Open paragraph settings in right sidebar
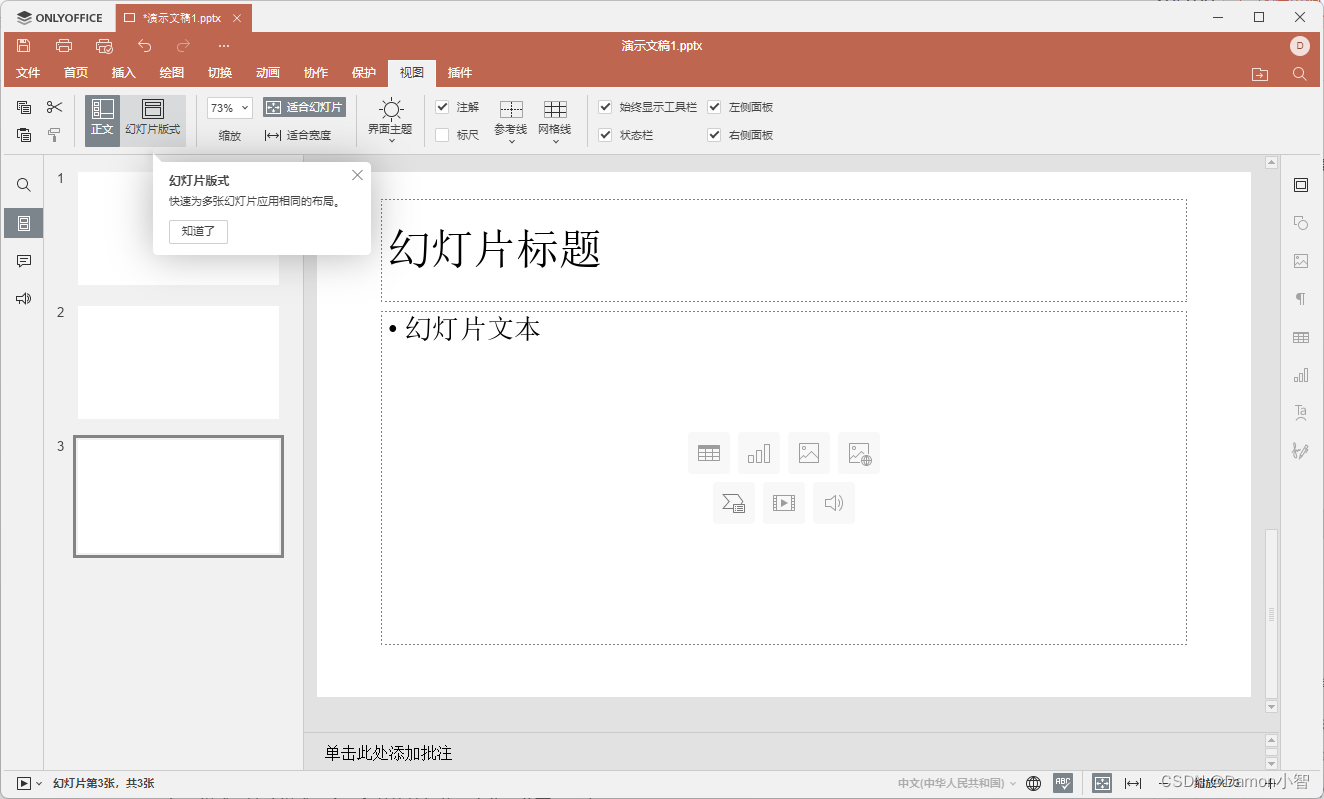 (x=1301, y=299)
